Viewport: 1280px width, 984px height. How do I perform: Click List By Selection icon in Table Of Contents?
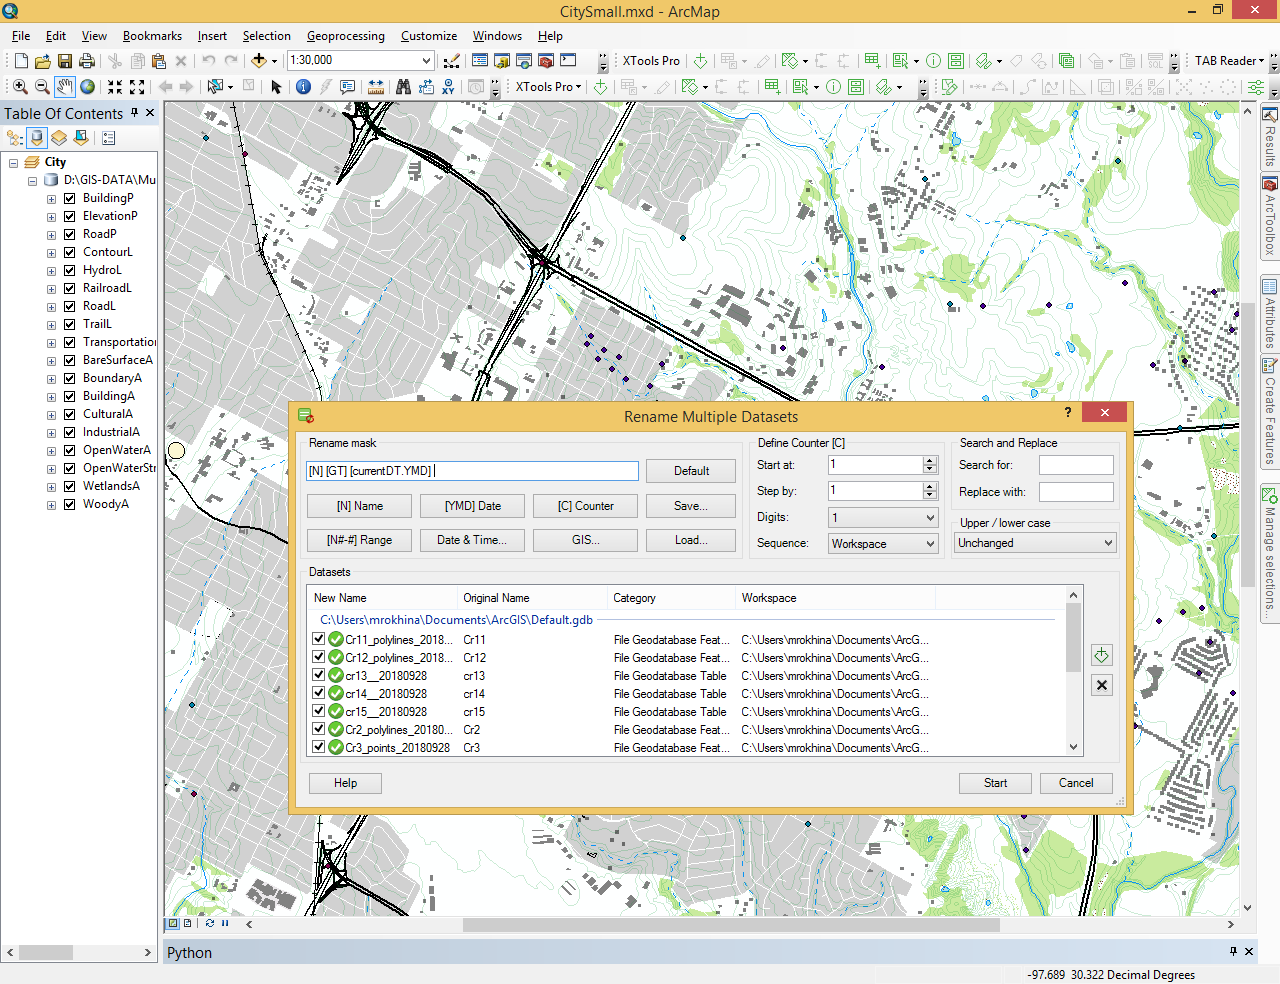81,138
